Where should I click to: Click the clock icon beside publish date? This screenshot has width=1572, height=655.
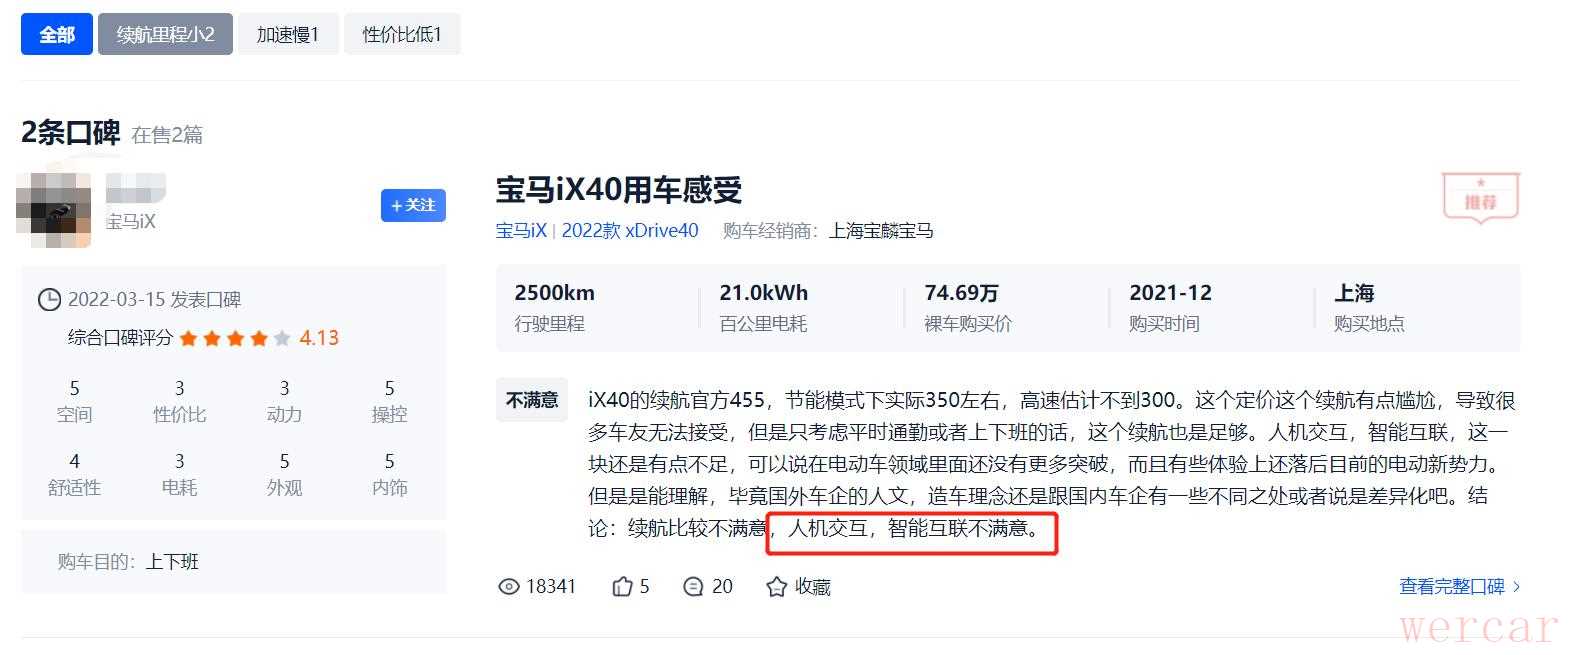coord(48,300)
